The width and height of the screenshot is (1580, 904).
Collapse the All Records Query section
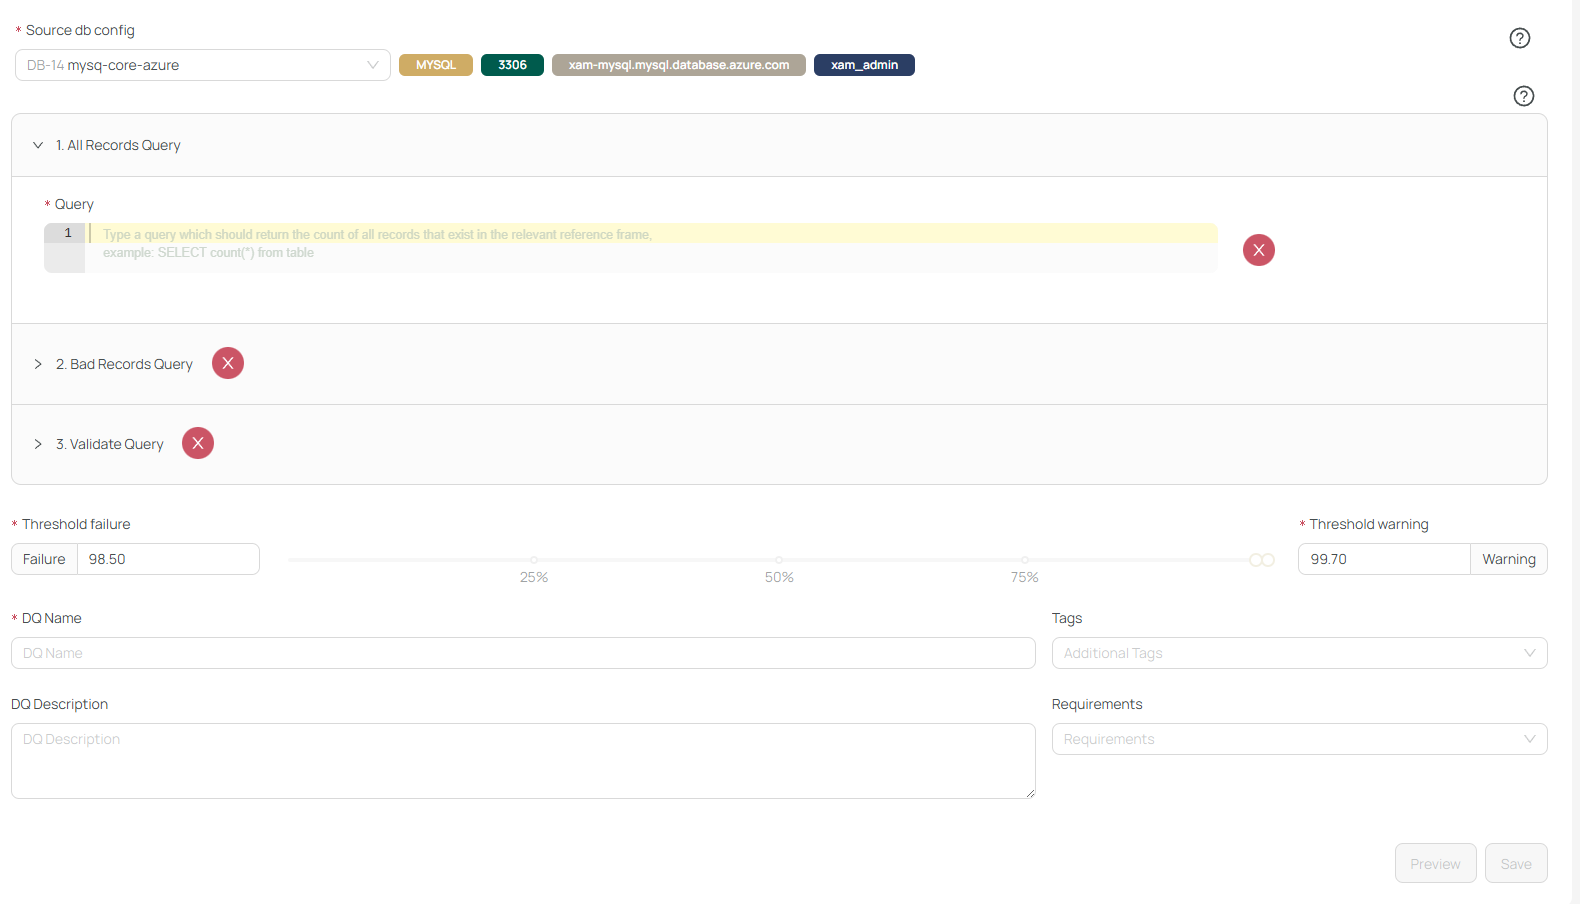[x=38, y=145]
